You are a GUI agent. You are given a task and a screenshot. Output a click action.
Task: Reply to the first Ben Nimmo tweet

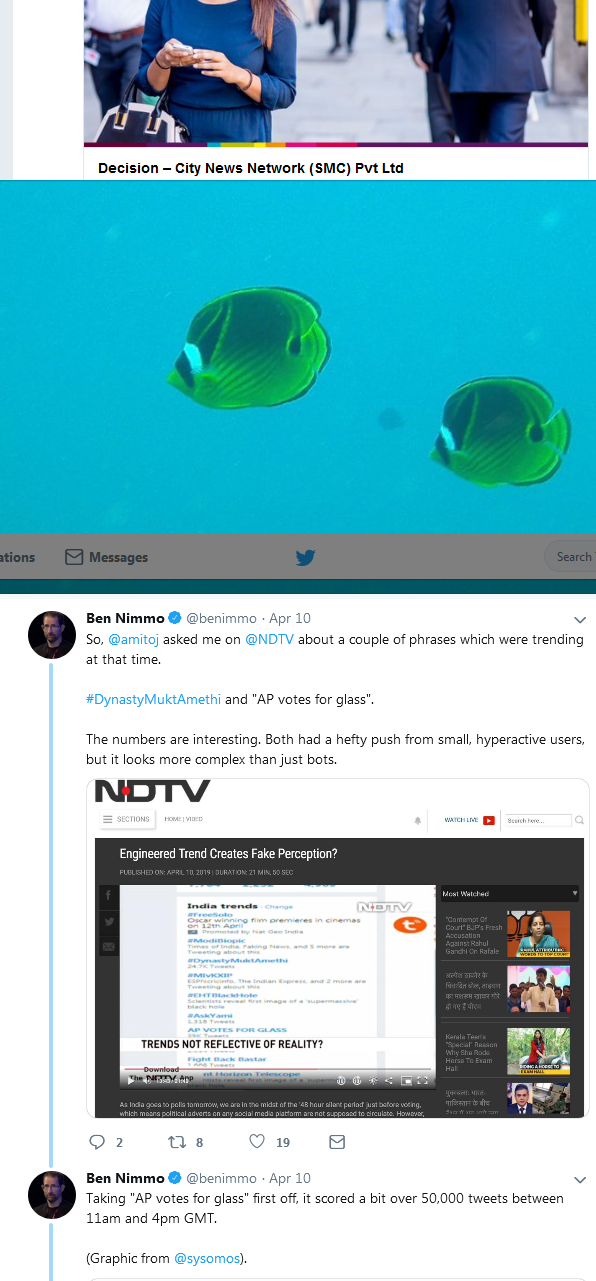[97, 1141]
